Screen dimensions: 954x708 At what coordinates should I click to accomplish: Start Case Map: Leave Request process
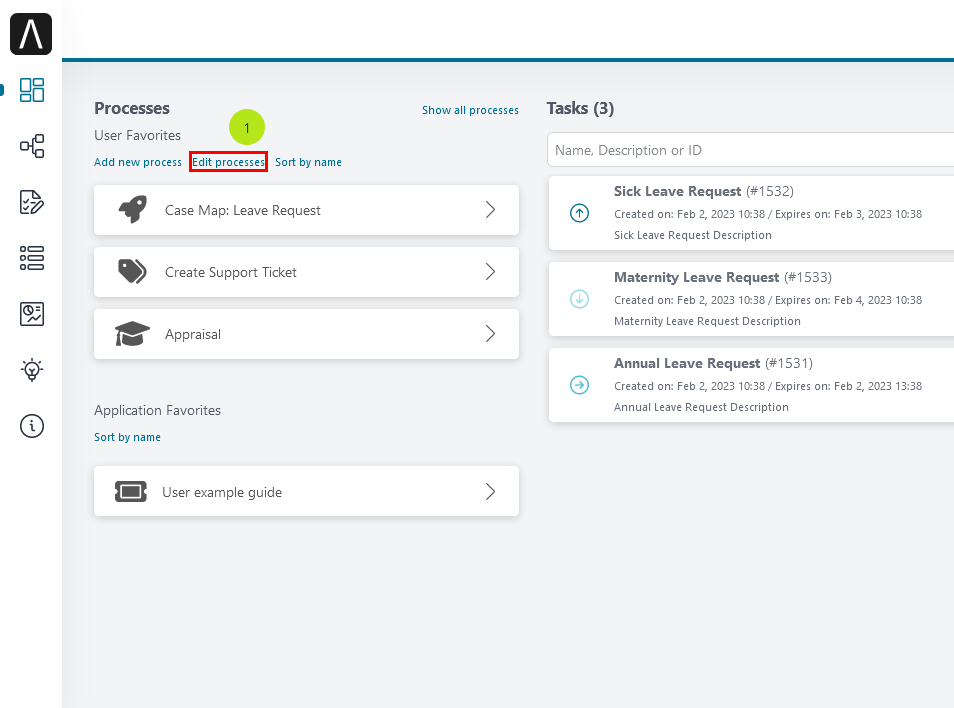(x=306, y=210)
